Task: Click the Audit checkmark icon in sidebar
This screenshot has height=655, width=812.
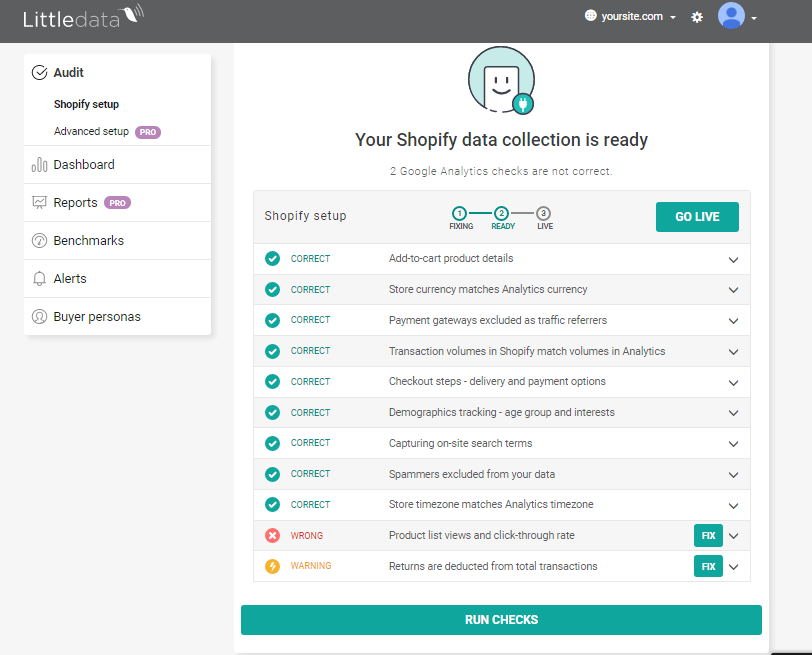Action: (39, 72)
